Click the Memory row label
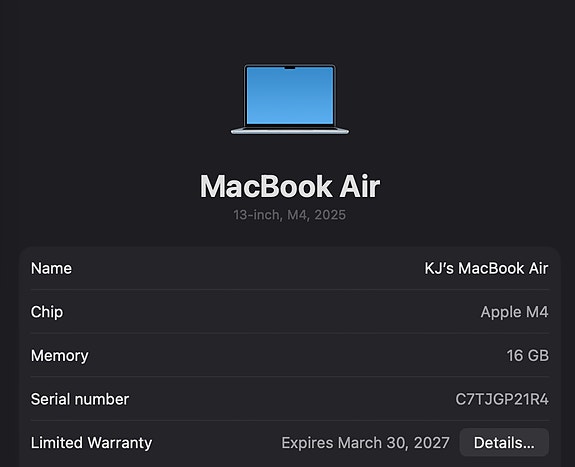 tap(60, 355)
